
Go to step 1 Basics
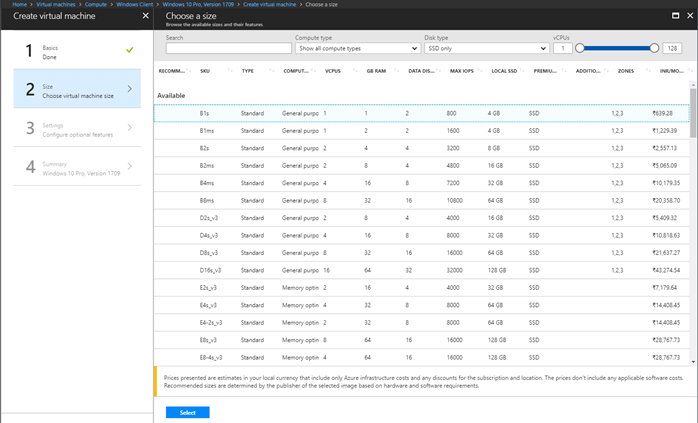(77, 50)
